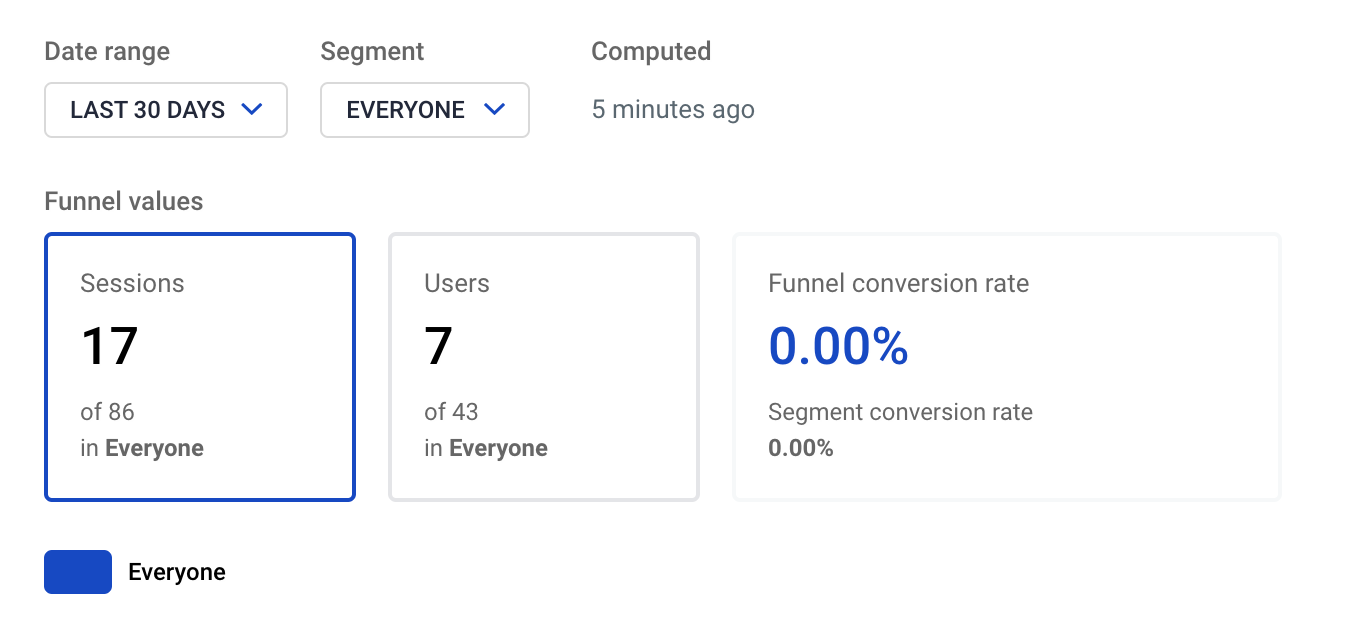This screenshot has height=636, width=1348.
Task: Select the Funnel conversion rate card
Action: point(1006,366)
